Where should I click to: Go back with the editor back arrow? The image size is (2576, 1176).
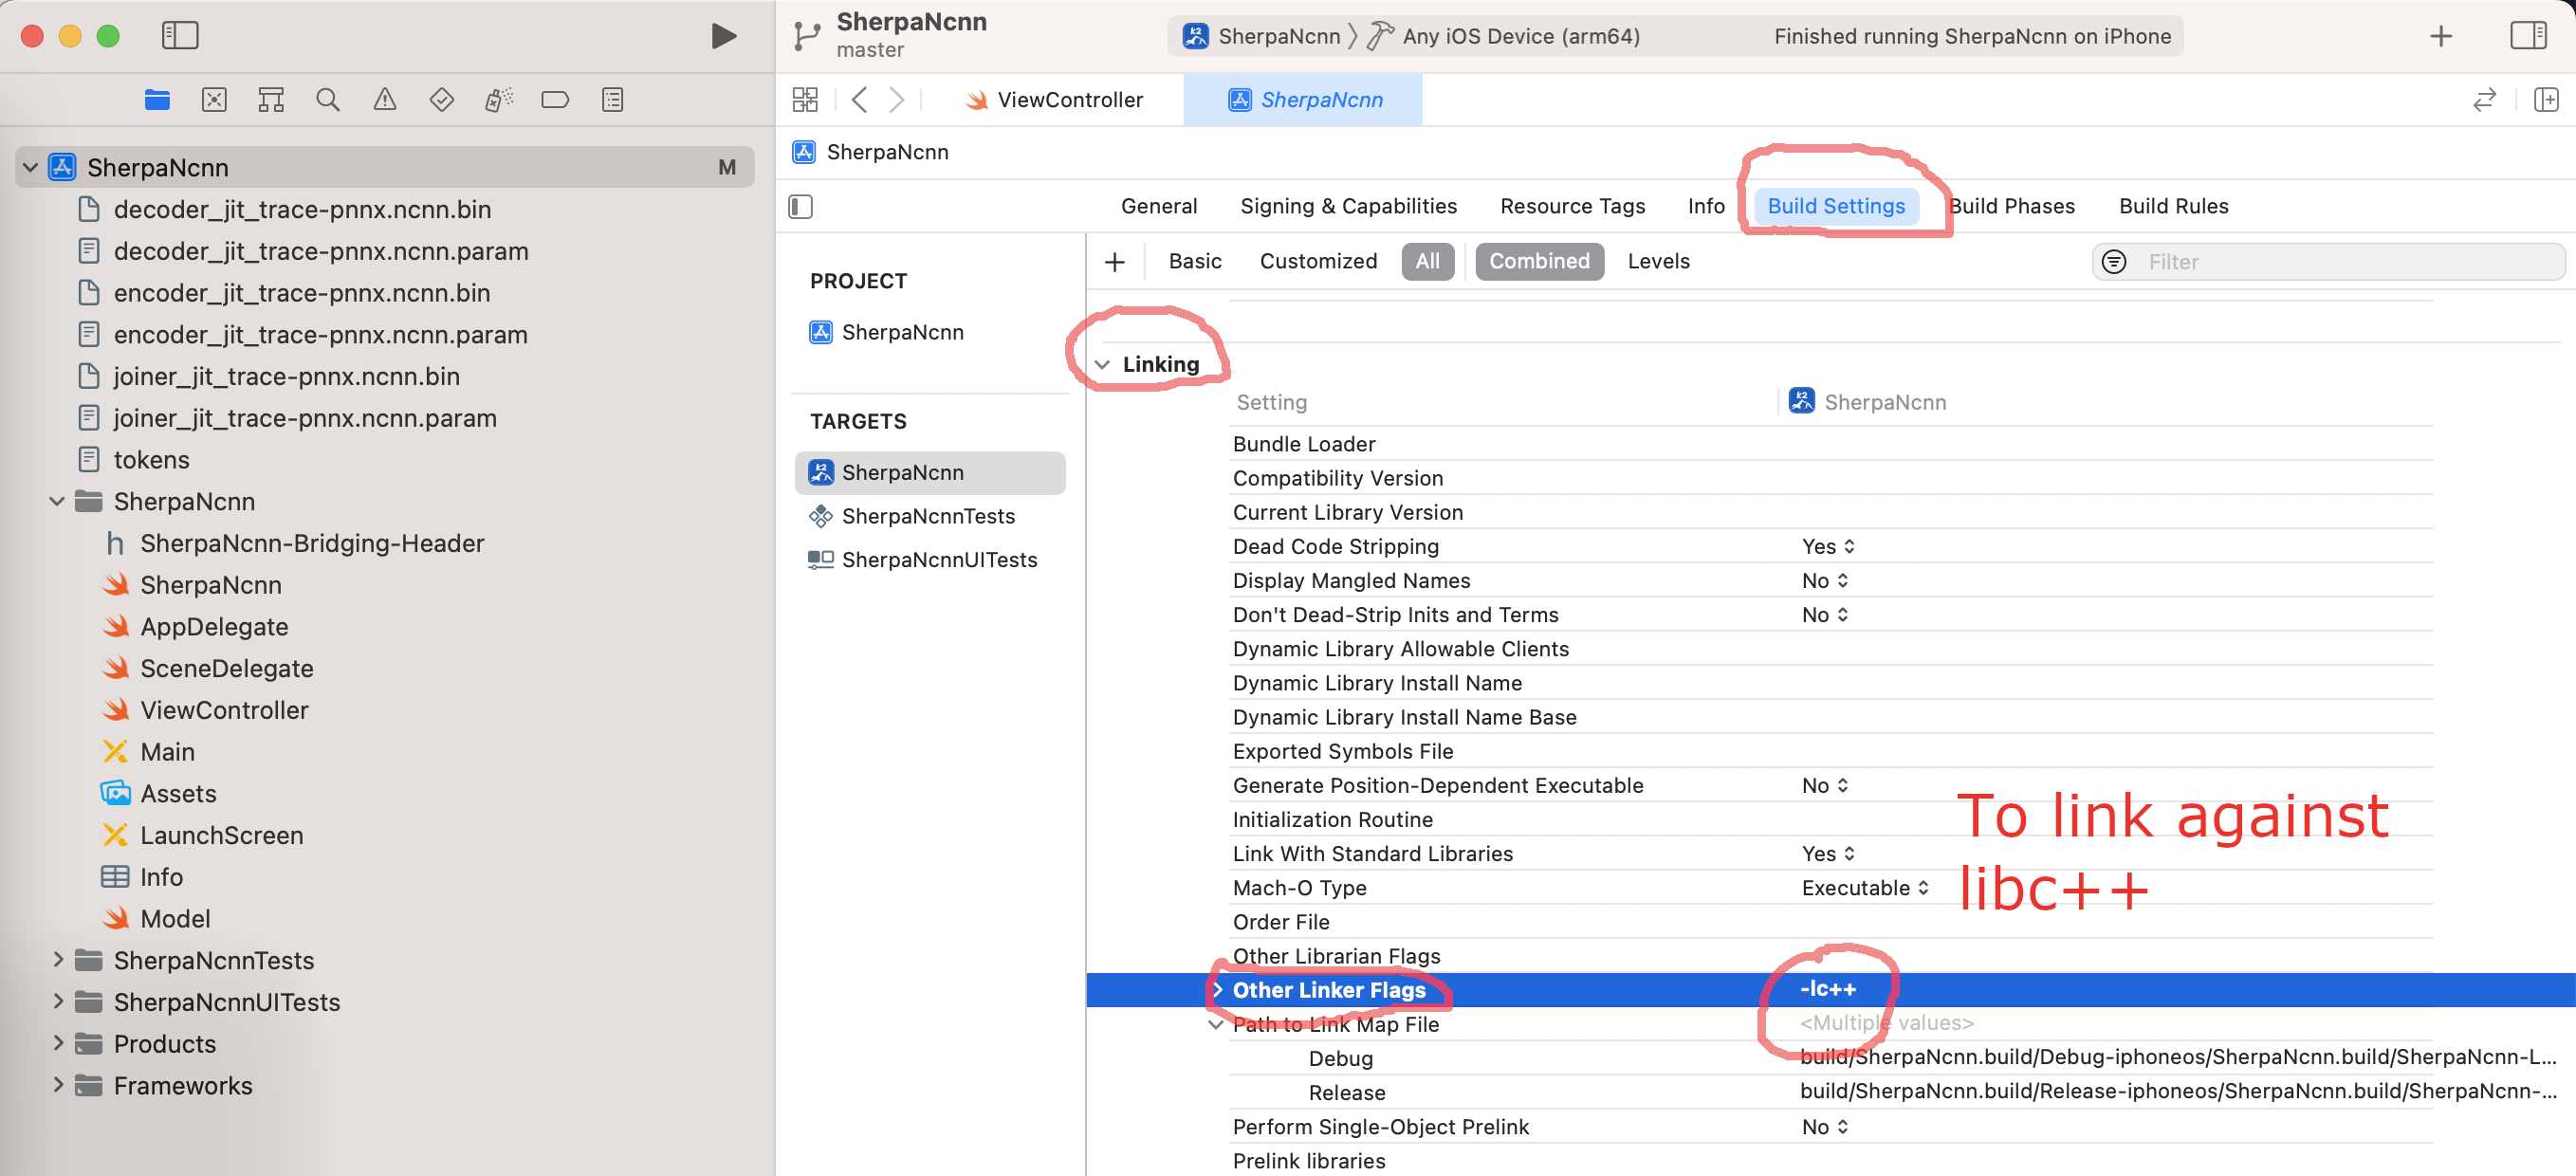point(859,100)
